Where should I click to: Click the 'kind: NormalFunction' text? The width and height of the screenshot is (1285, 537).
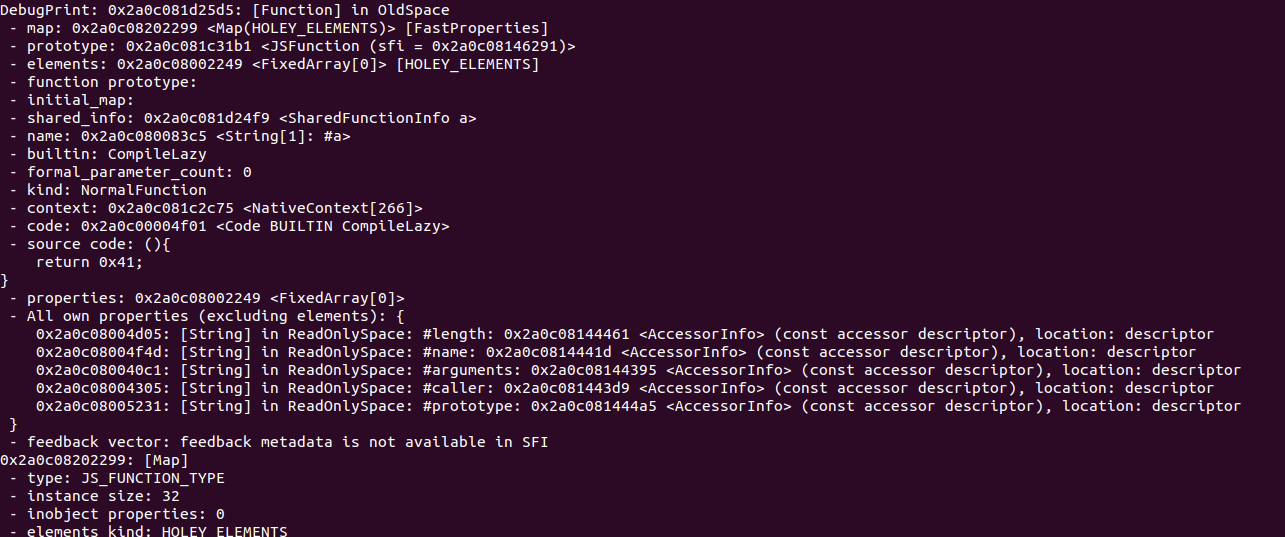[117, 190]
